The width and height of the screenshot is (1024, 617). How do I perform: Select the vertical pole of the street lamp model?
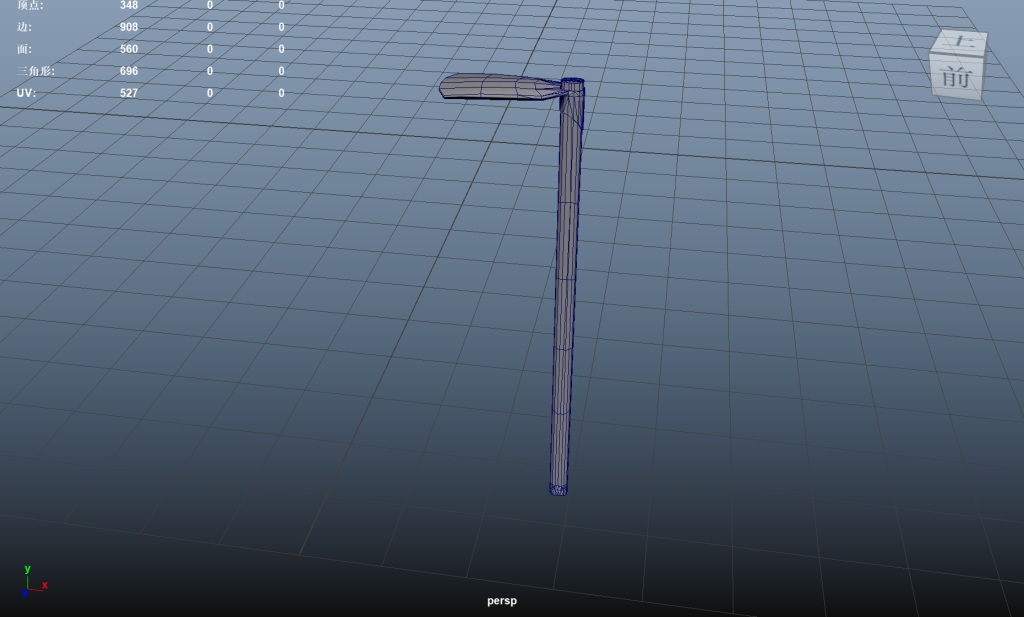pos(566,287)
